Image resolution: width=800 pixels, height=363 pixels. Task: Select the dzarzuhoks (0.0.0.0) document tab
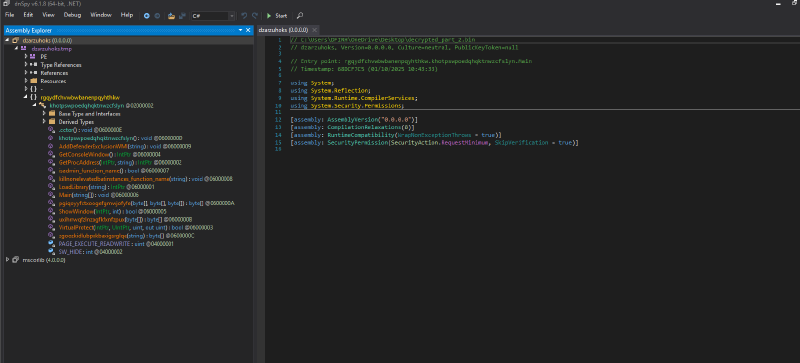pos(283,30)
